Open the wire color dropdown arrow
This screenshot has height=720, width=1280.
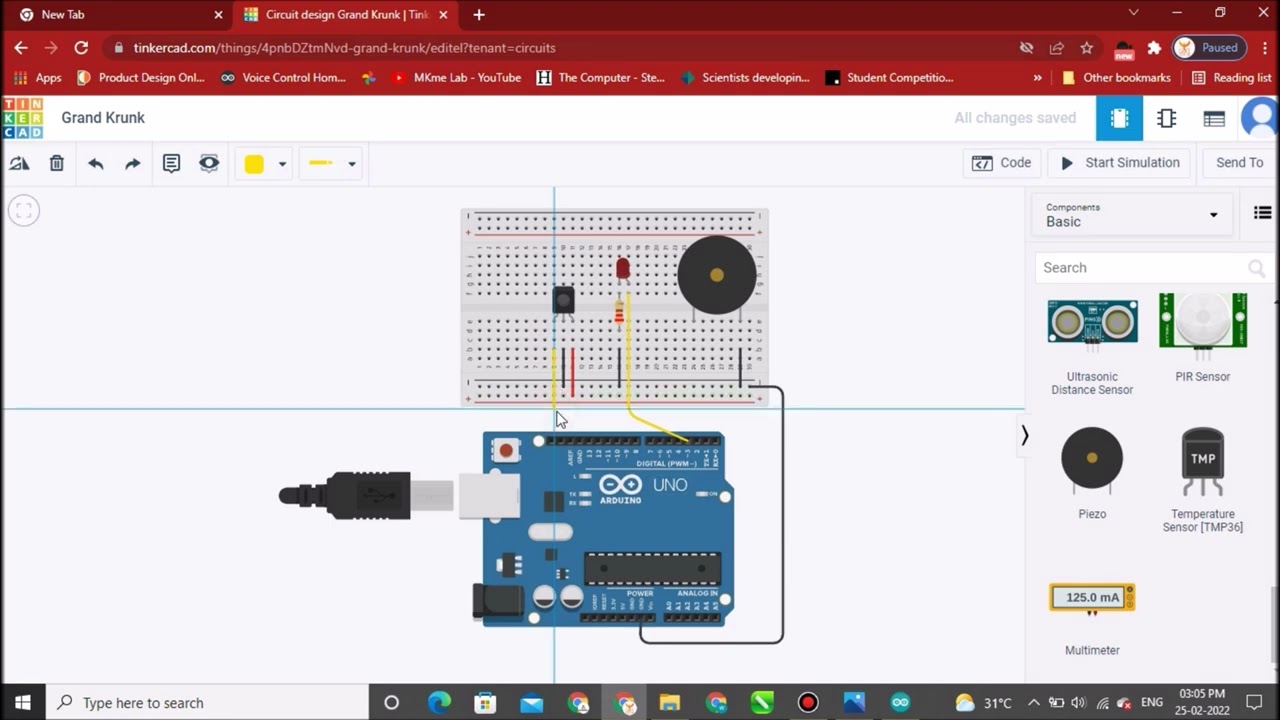tap(282, 164)
